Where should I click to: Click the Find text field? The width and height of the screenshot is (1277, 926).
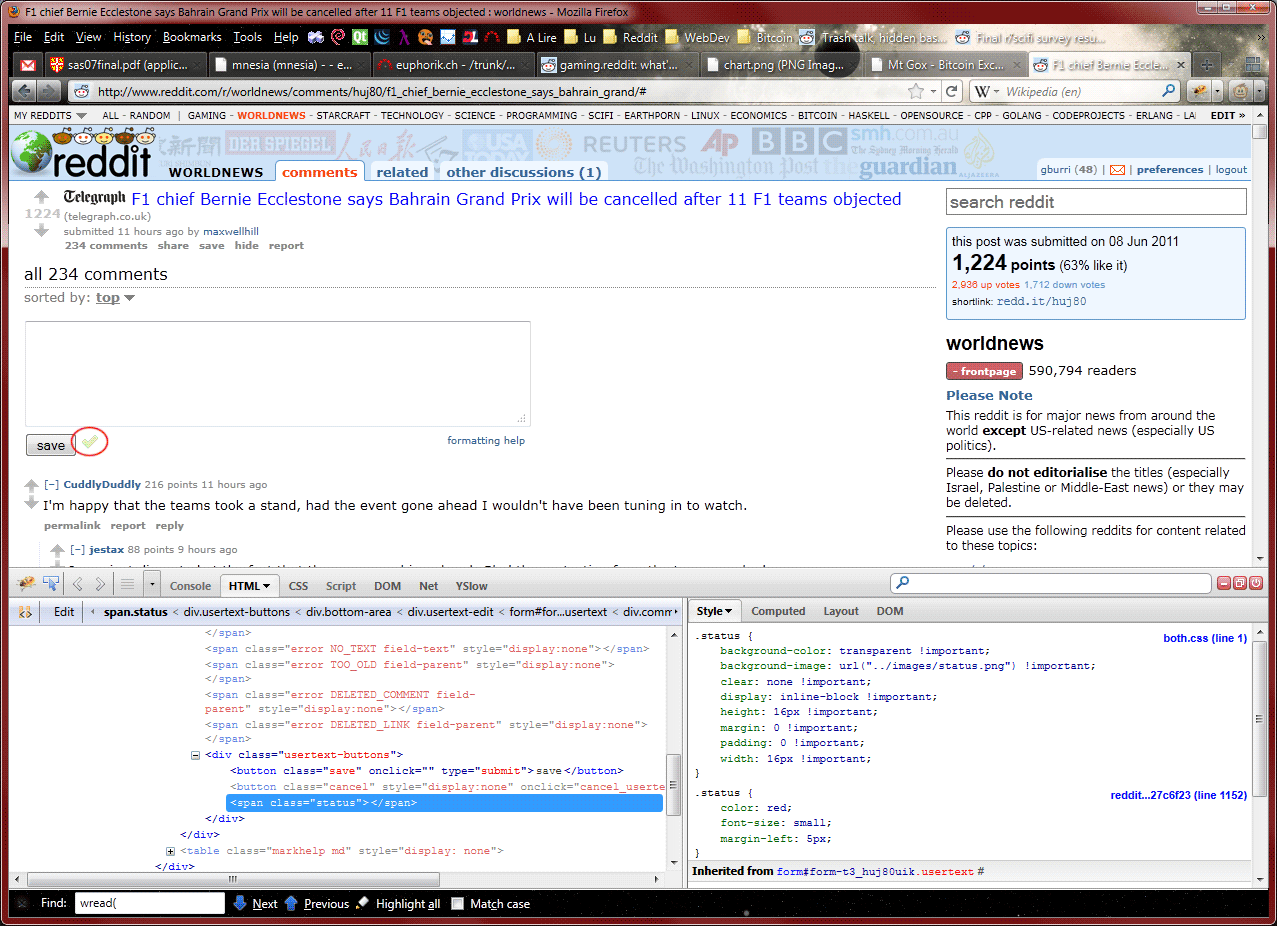tap(149, 903)
